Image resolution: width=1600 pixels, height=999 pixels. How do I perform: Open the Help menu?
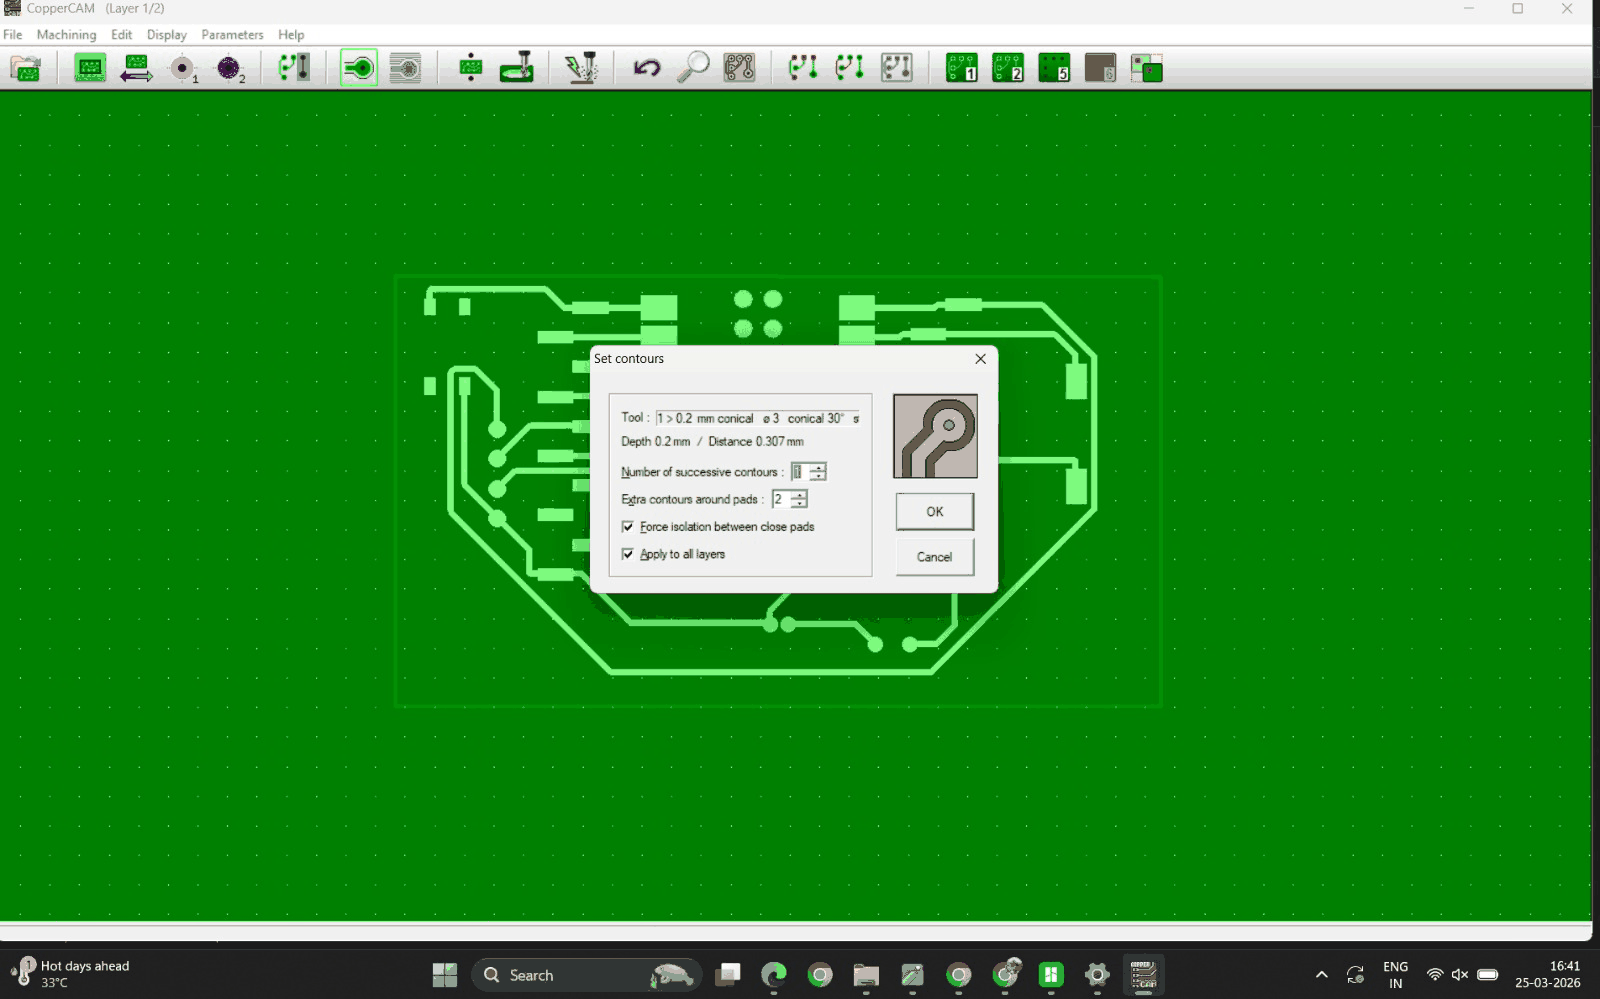point(291,34)
